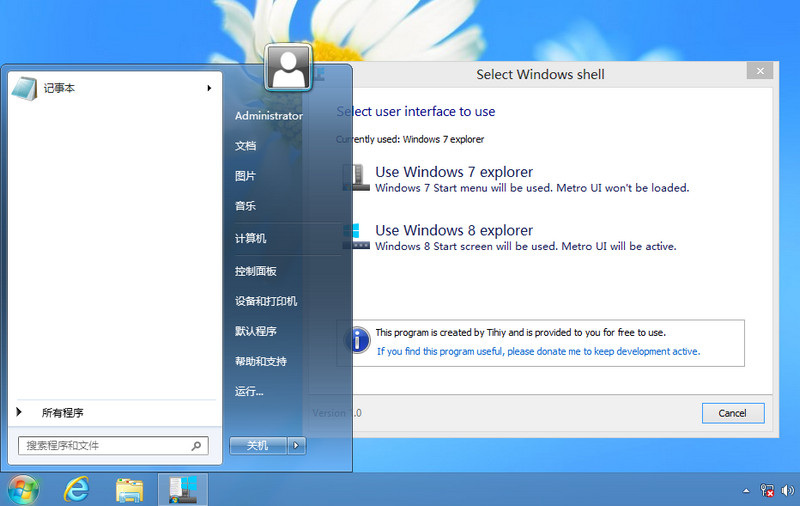Screen dimensions: 800x506
Task: Open 文档 in Start menu
Action: (245, 146)
